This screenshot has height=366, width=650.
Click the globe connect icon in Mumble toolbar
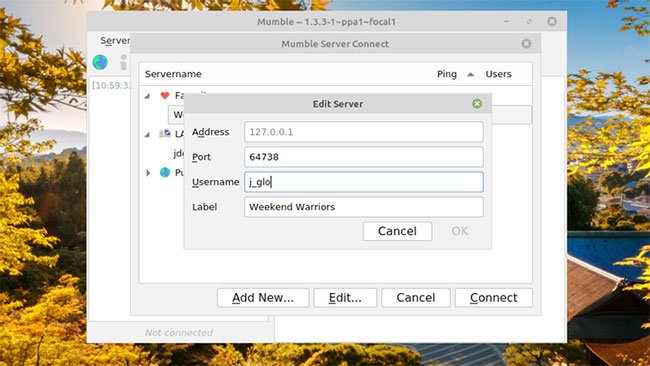[x=100, y=62]
